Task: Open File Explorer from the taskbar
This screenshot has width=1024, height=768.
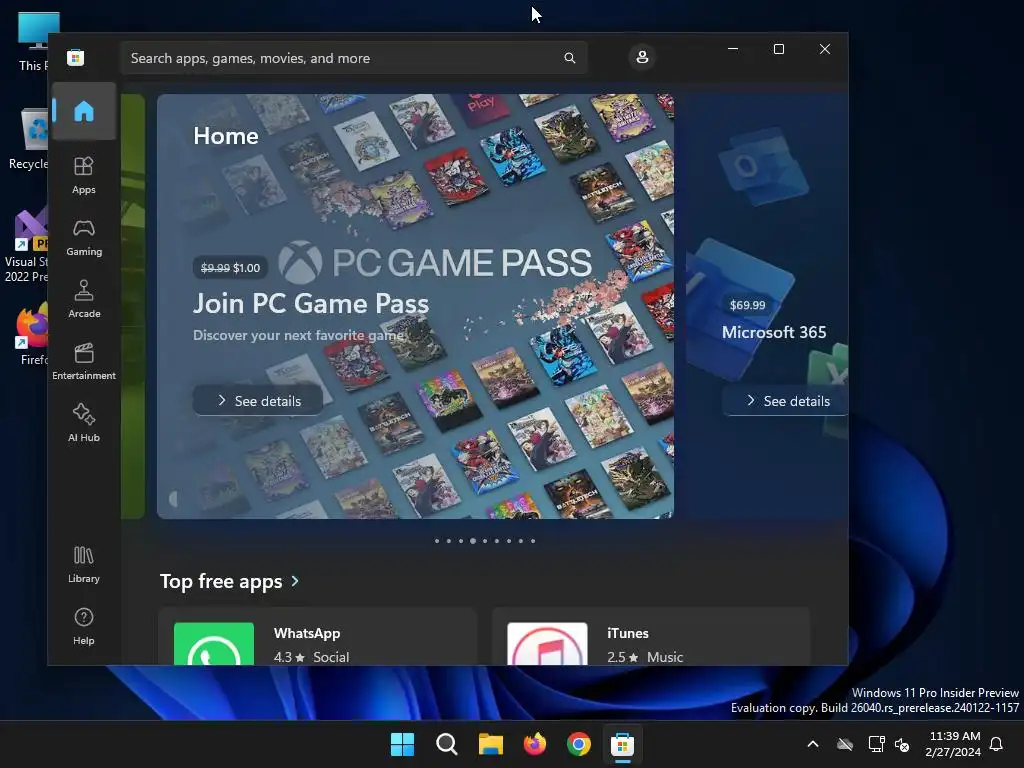Action: 490,744
